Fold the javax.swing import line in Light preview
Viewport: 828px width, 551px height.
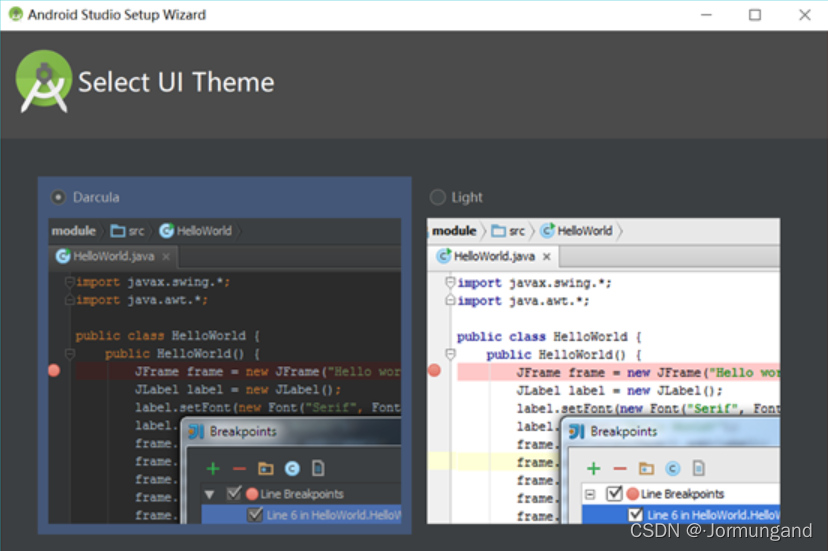pyautogui.click(x=450, y=282)
